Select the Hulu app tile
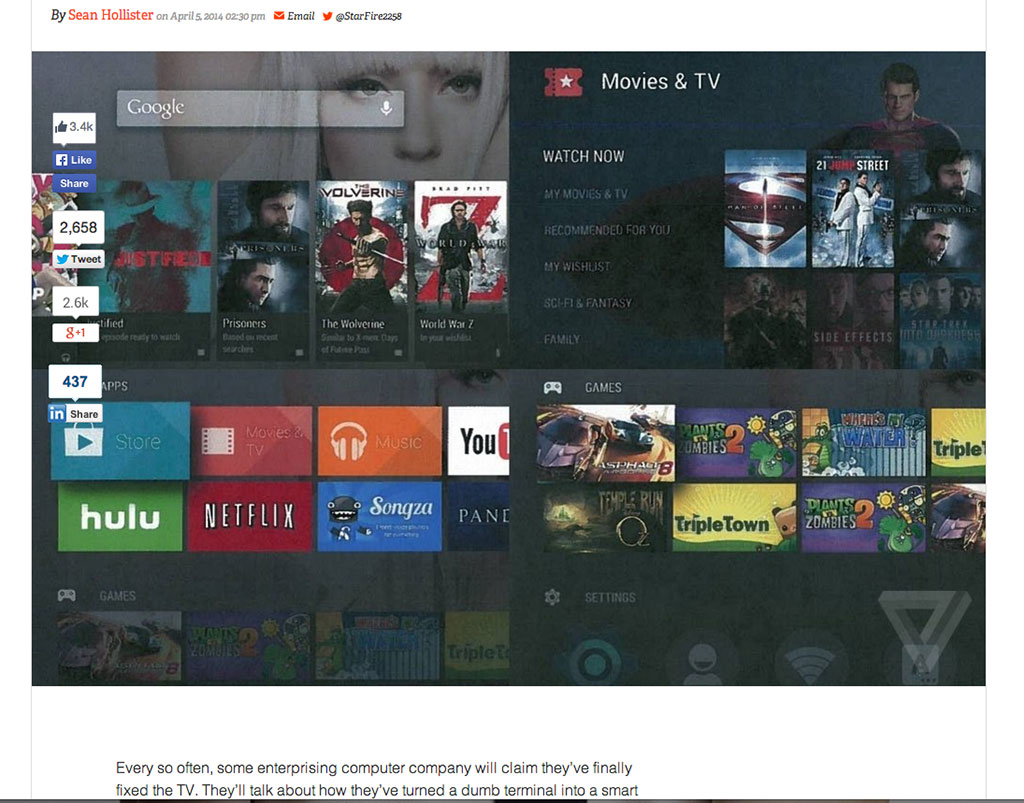This screenshot has height=803, width=1024. [120, 517]
